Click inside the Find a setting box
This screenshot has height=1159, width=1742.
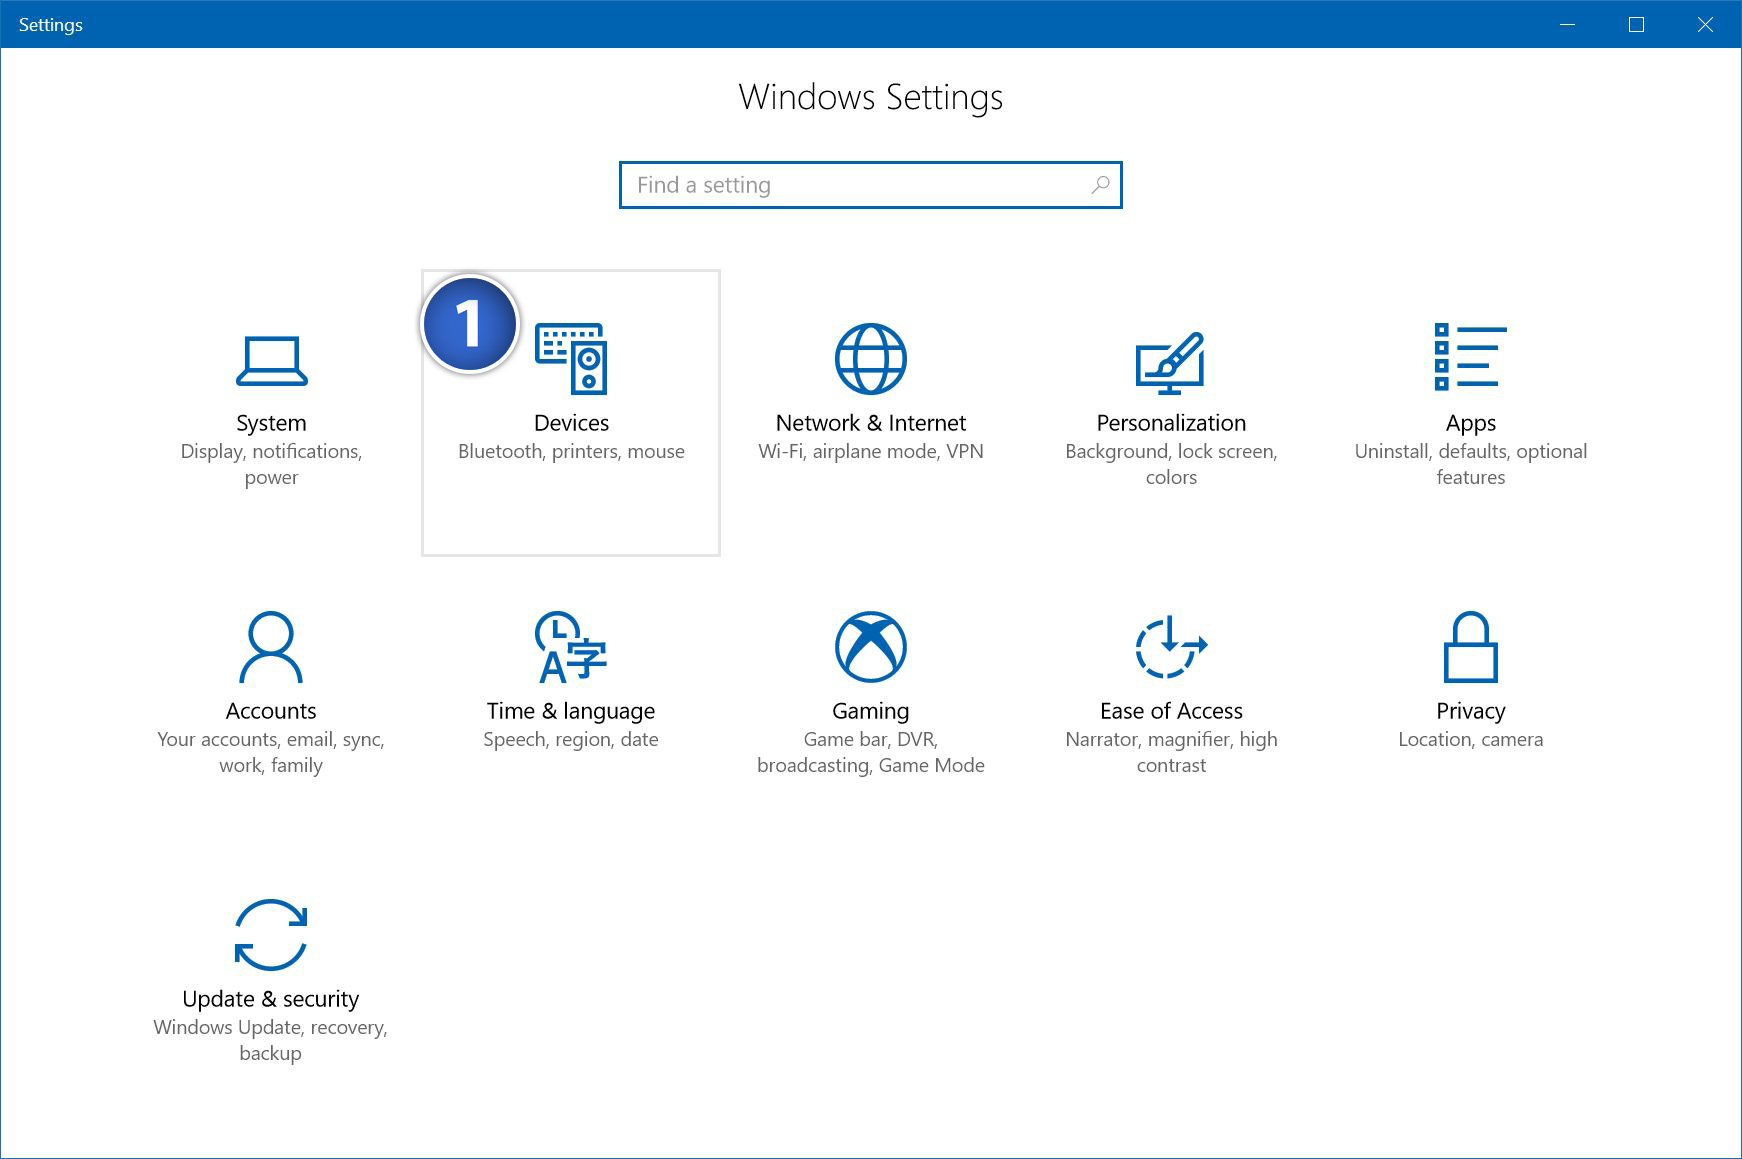click(x=870, y=185)
